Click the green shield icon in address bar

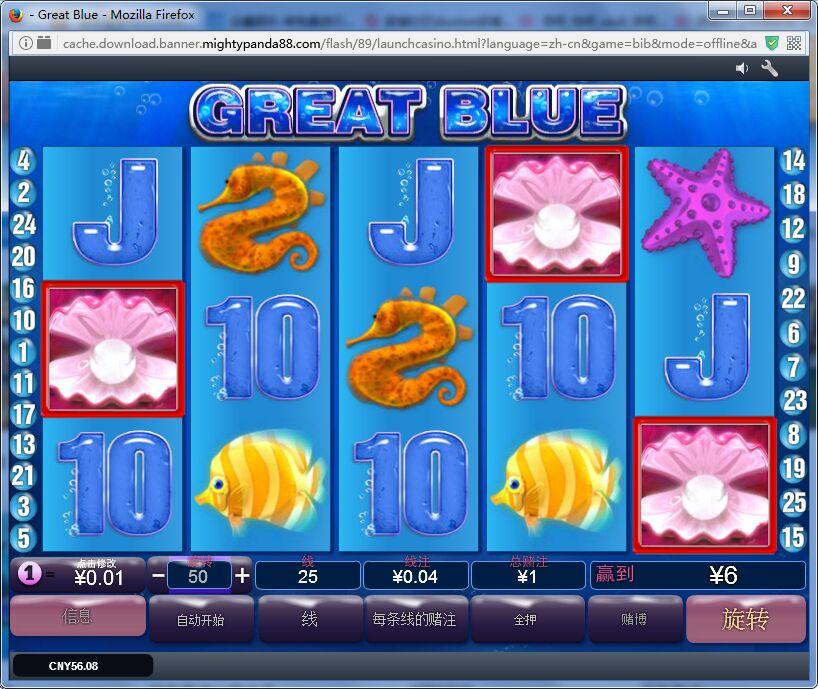pos(772,43)
